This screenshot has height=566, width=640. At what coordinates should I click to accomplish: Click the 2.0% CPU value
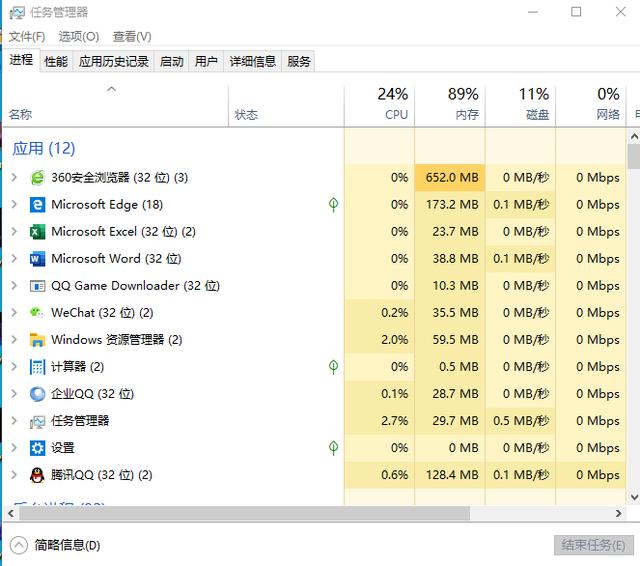point(394,340)
